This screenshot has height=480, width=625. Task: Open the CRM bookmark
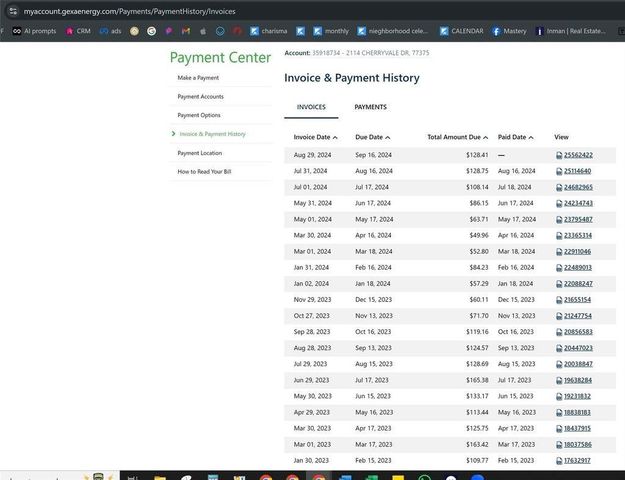click(78, 31)
